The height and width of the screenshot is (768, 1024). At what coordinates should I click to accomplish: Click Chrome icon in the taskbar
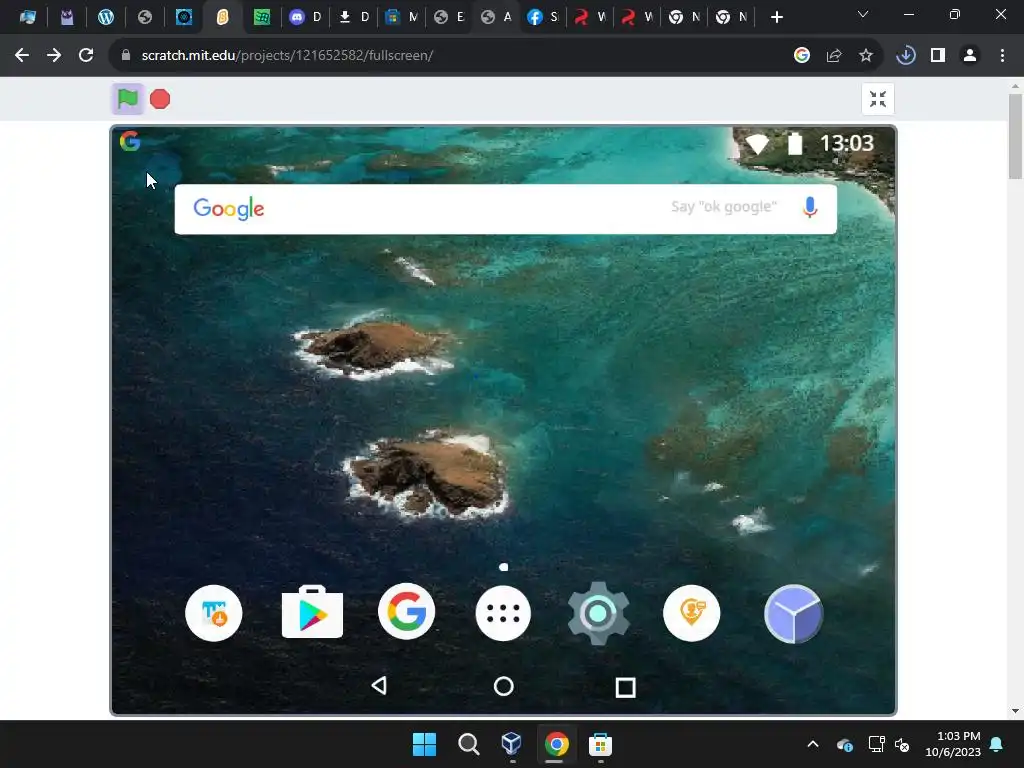click(x=556, y=744)
